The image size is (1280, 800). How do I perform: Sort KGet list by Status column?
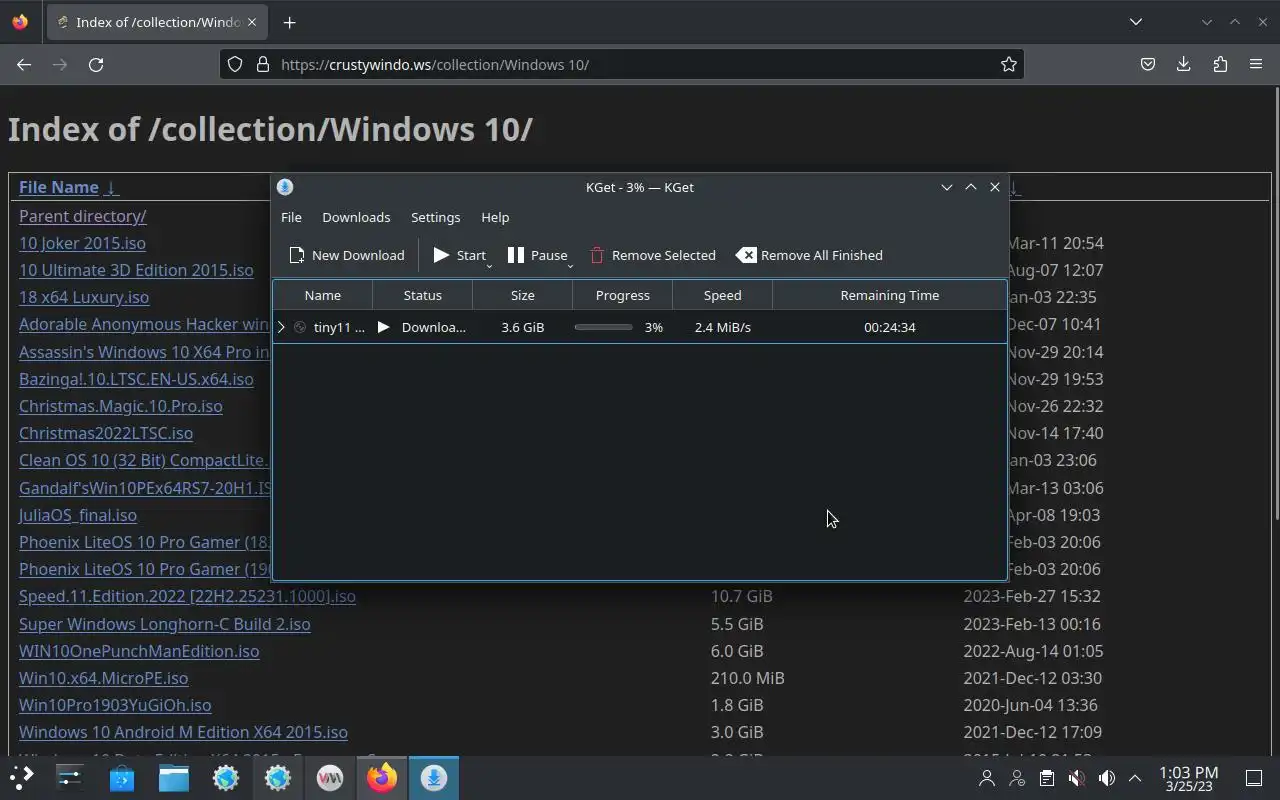pyautogui.click(x=422, y=295)
